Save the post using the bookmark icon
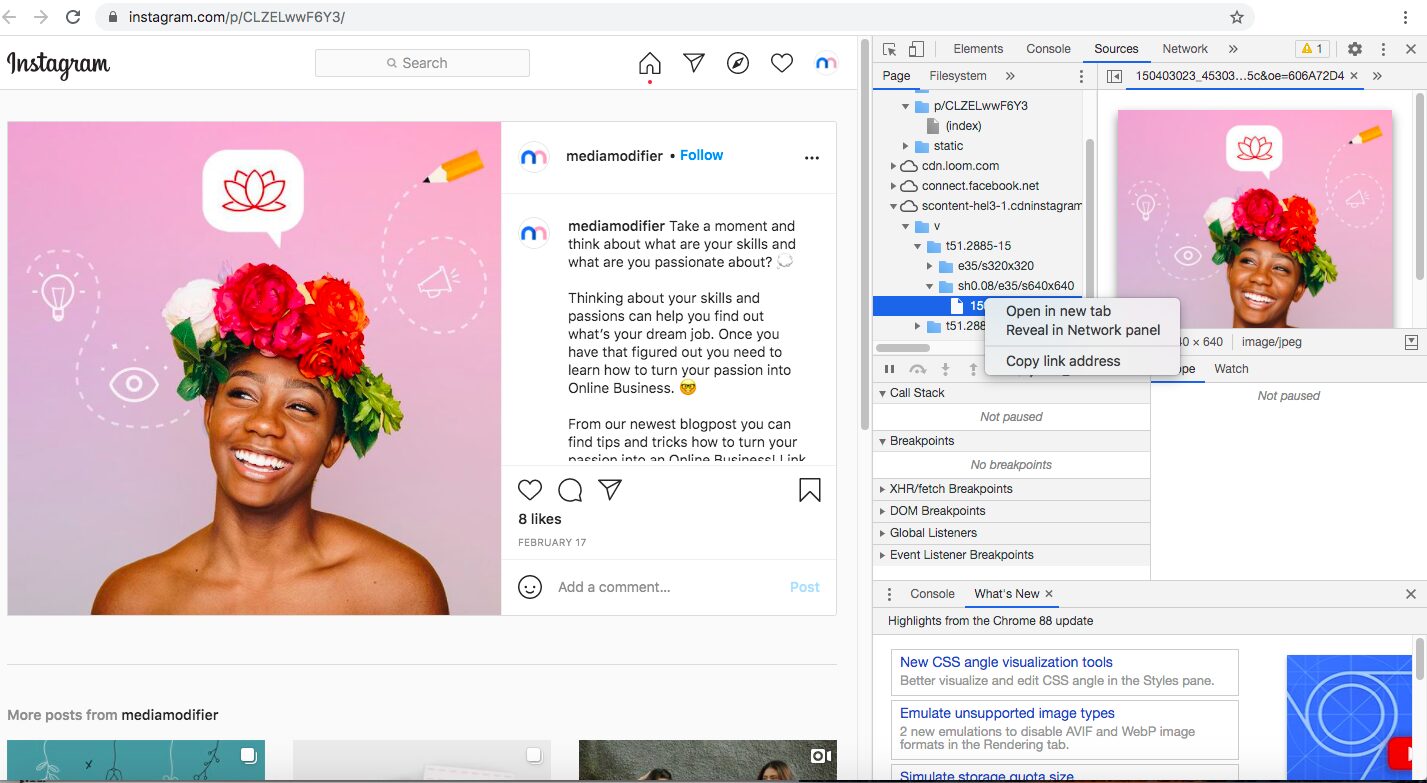The height and width of the screenshot is (783, 1427). pos(809,490)
